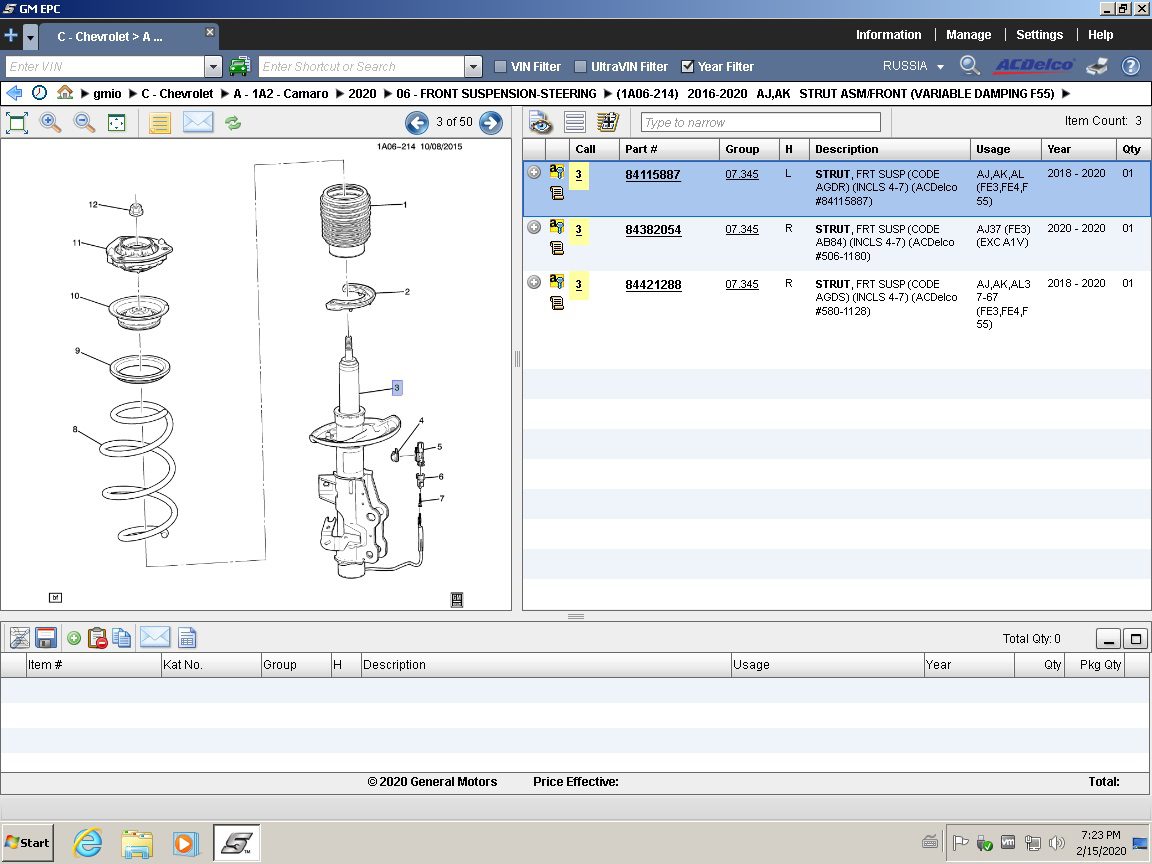Click the Type to narrow filter field

(x=760, y=123)
